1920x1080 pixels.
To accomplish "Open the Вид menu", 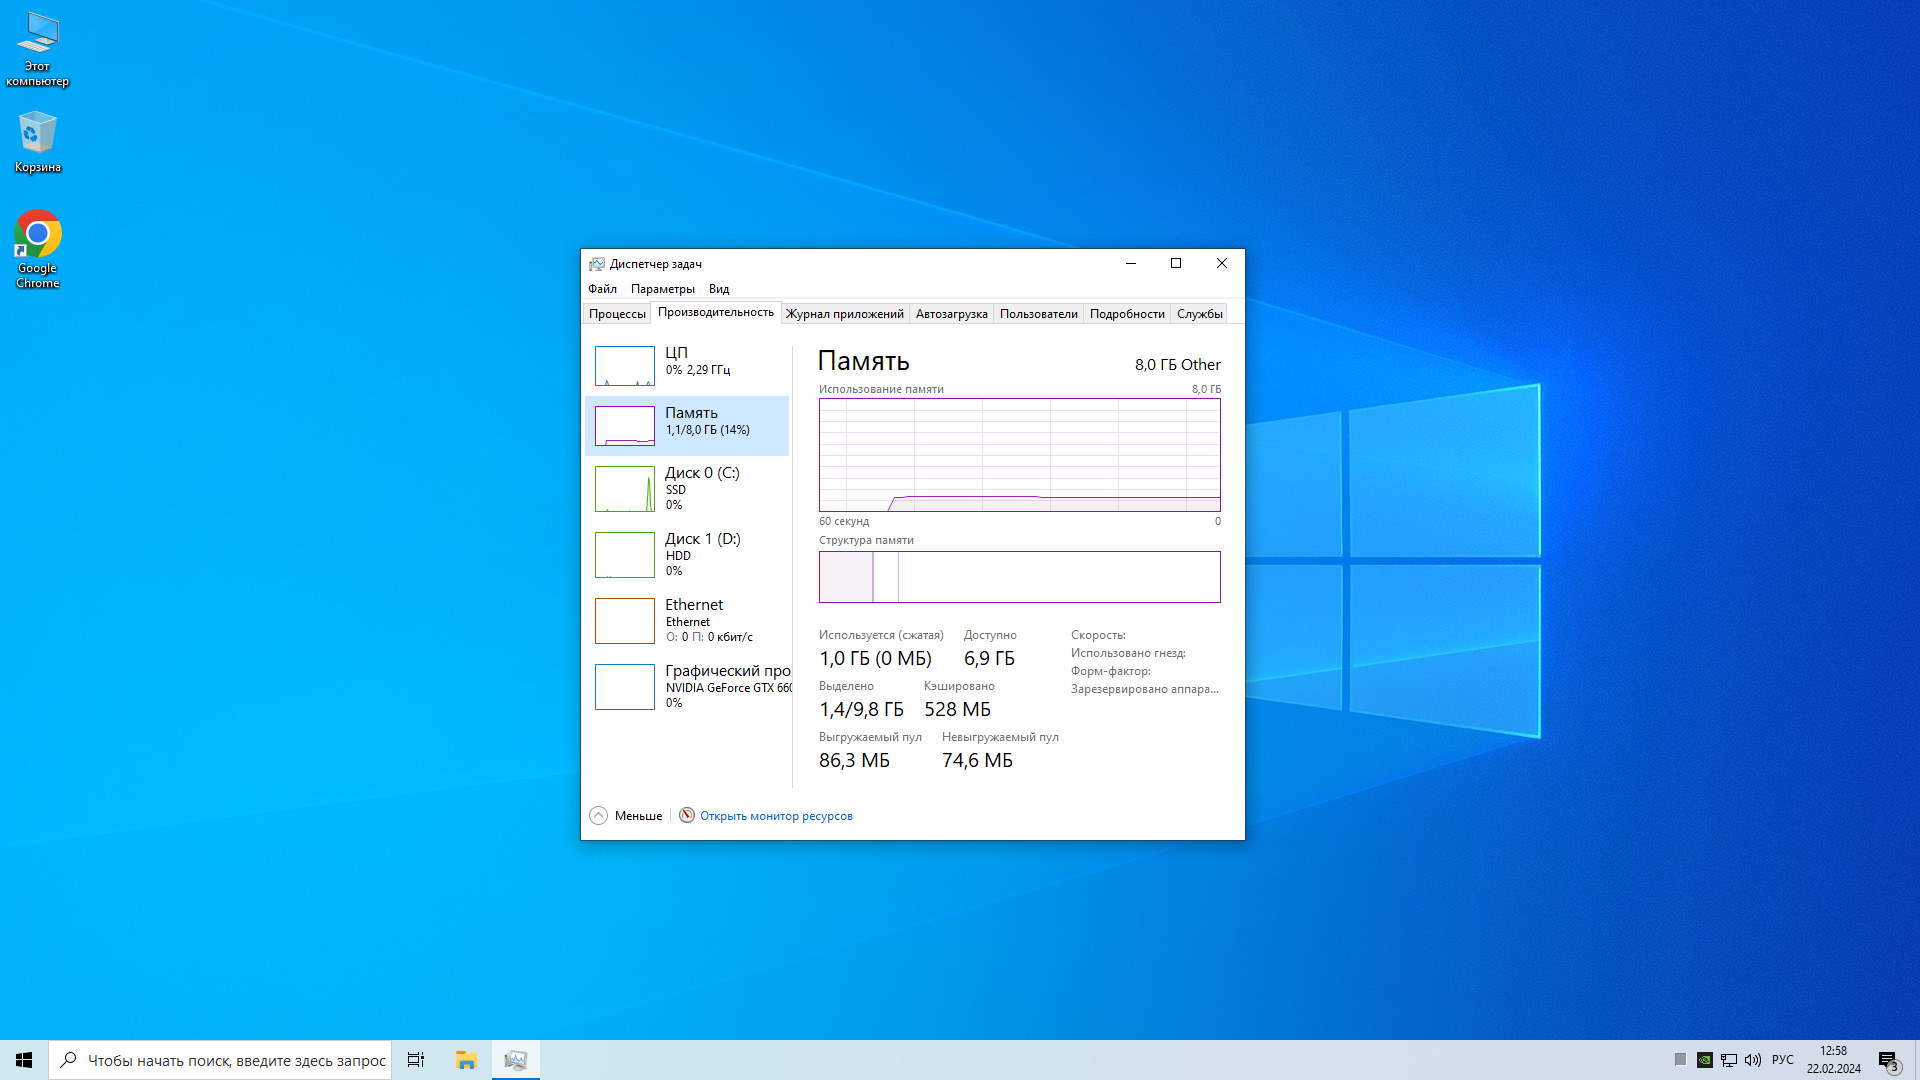I will pos(719,289).
